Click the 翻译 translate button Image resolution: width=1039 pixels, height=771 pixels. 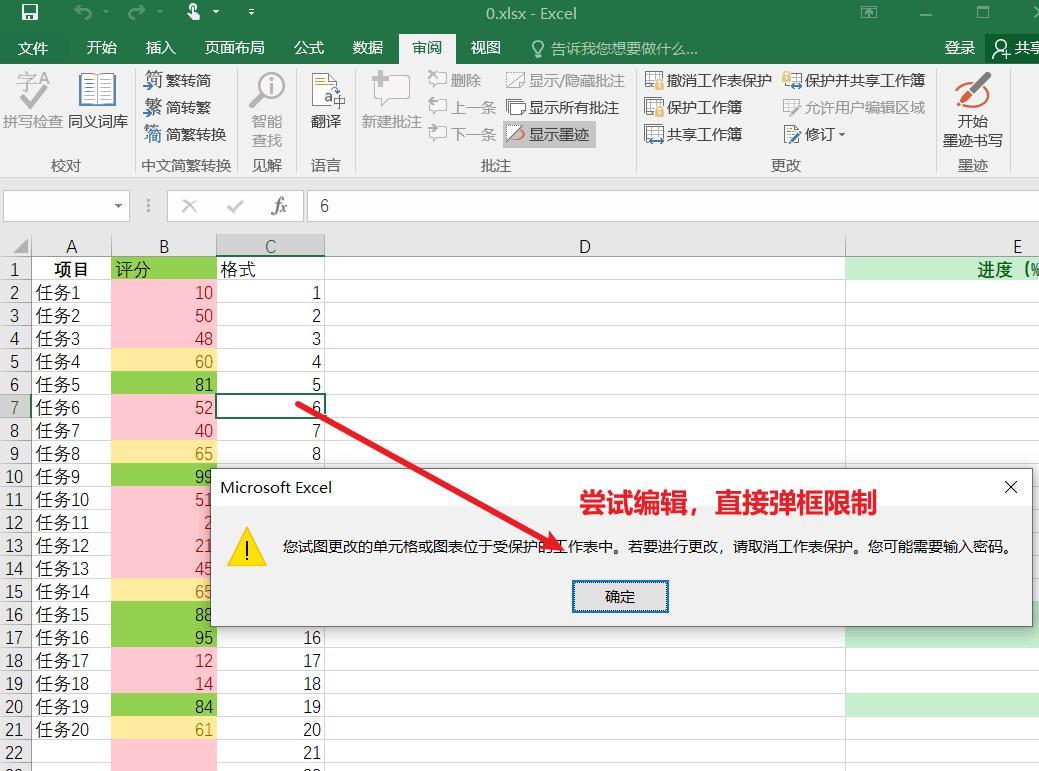[326, 99]
